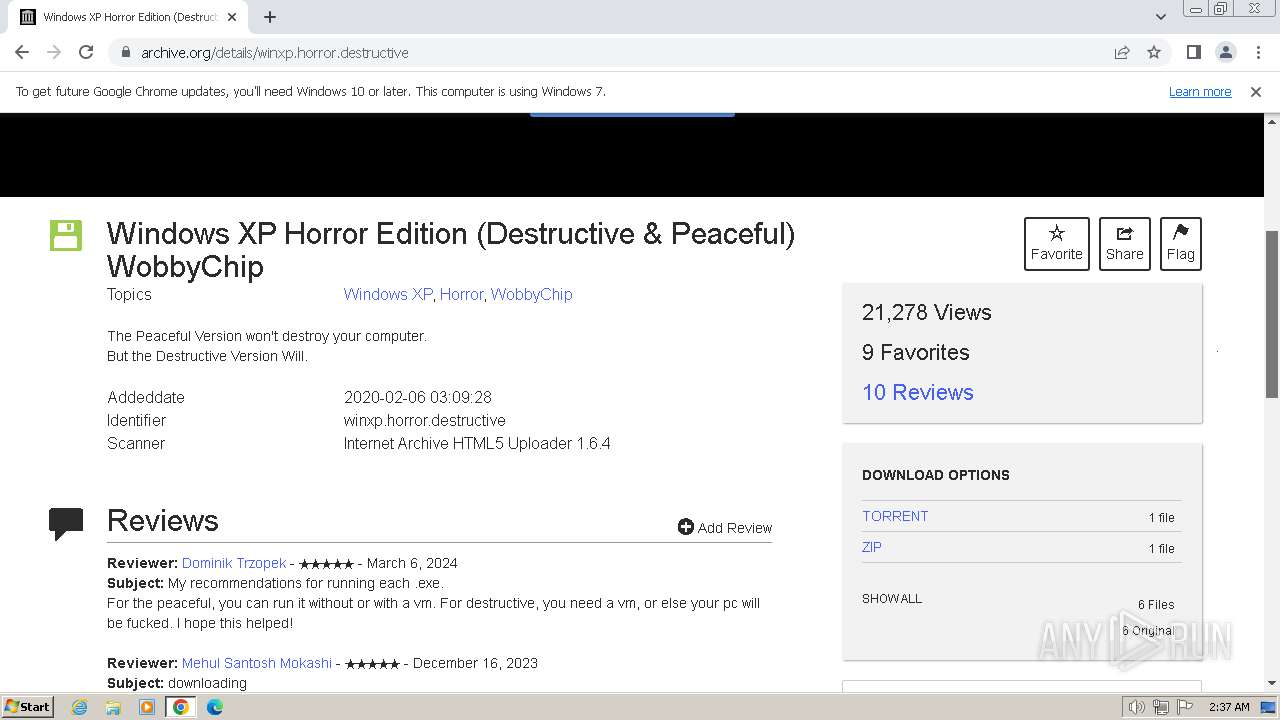Viewport: 1280px width, 720px height.
Task: Open Windows Explorer folder from taskbar
Action: coord(113,706)
